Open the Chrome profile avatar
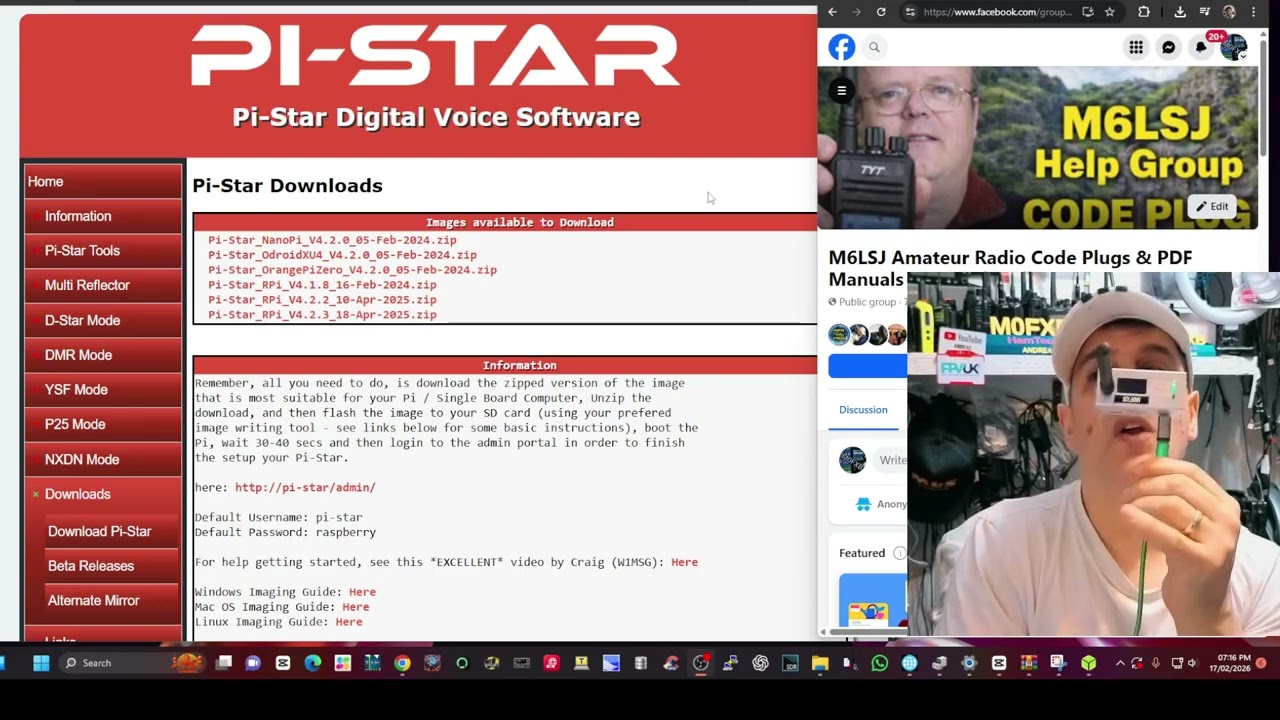This screenshot has height=720, width=1280. tap(1229, 12)
